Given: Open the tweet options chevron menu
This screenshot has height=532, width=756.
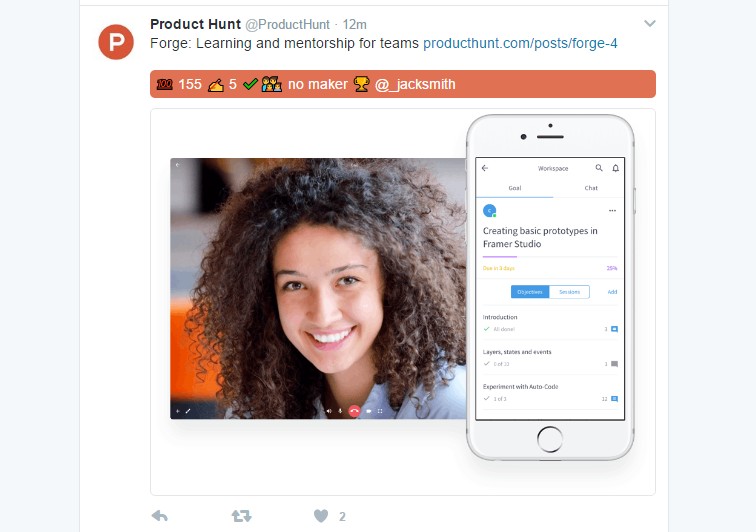Looking at the screenshot, I should pyautogui.click(x=649, y=24).
